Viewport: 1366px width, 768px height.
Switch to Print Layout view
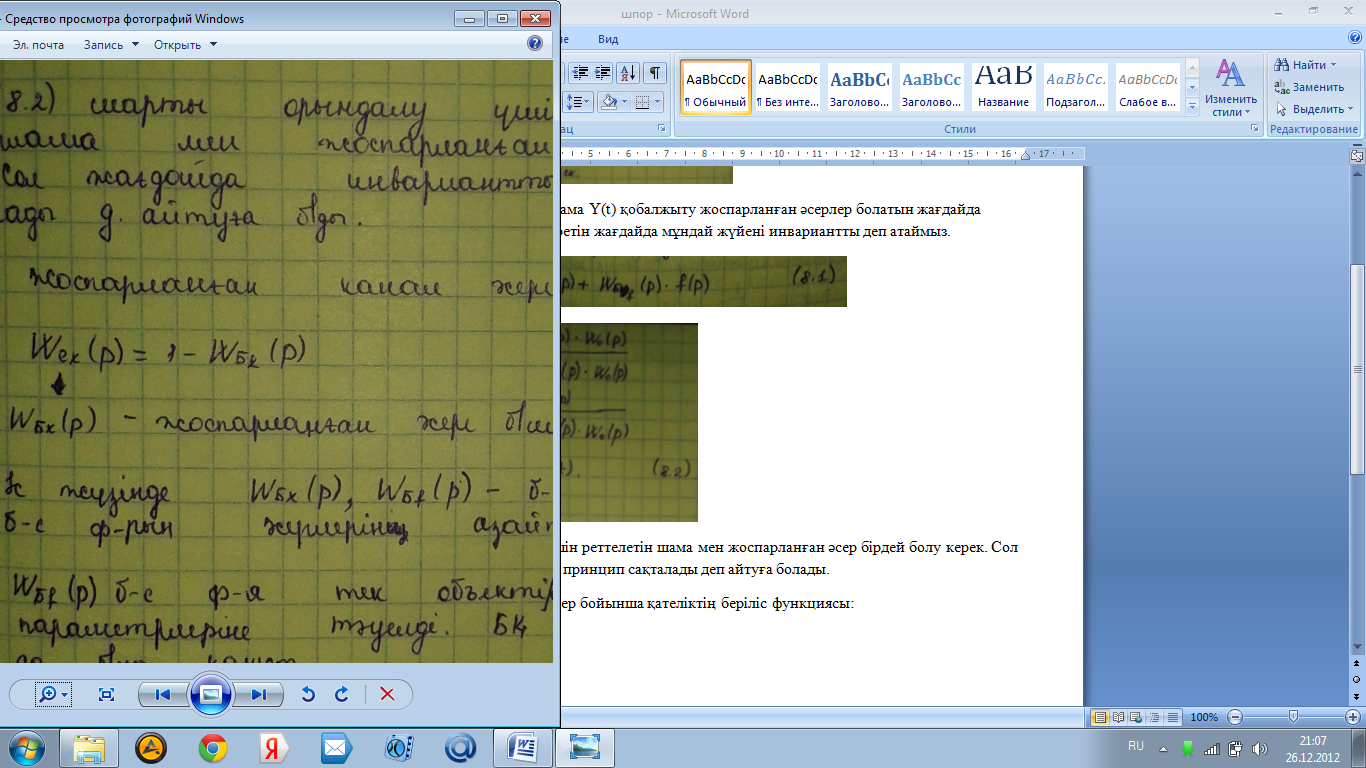(1100, 717)
